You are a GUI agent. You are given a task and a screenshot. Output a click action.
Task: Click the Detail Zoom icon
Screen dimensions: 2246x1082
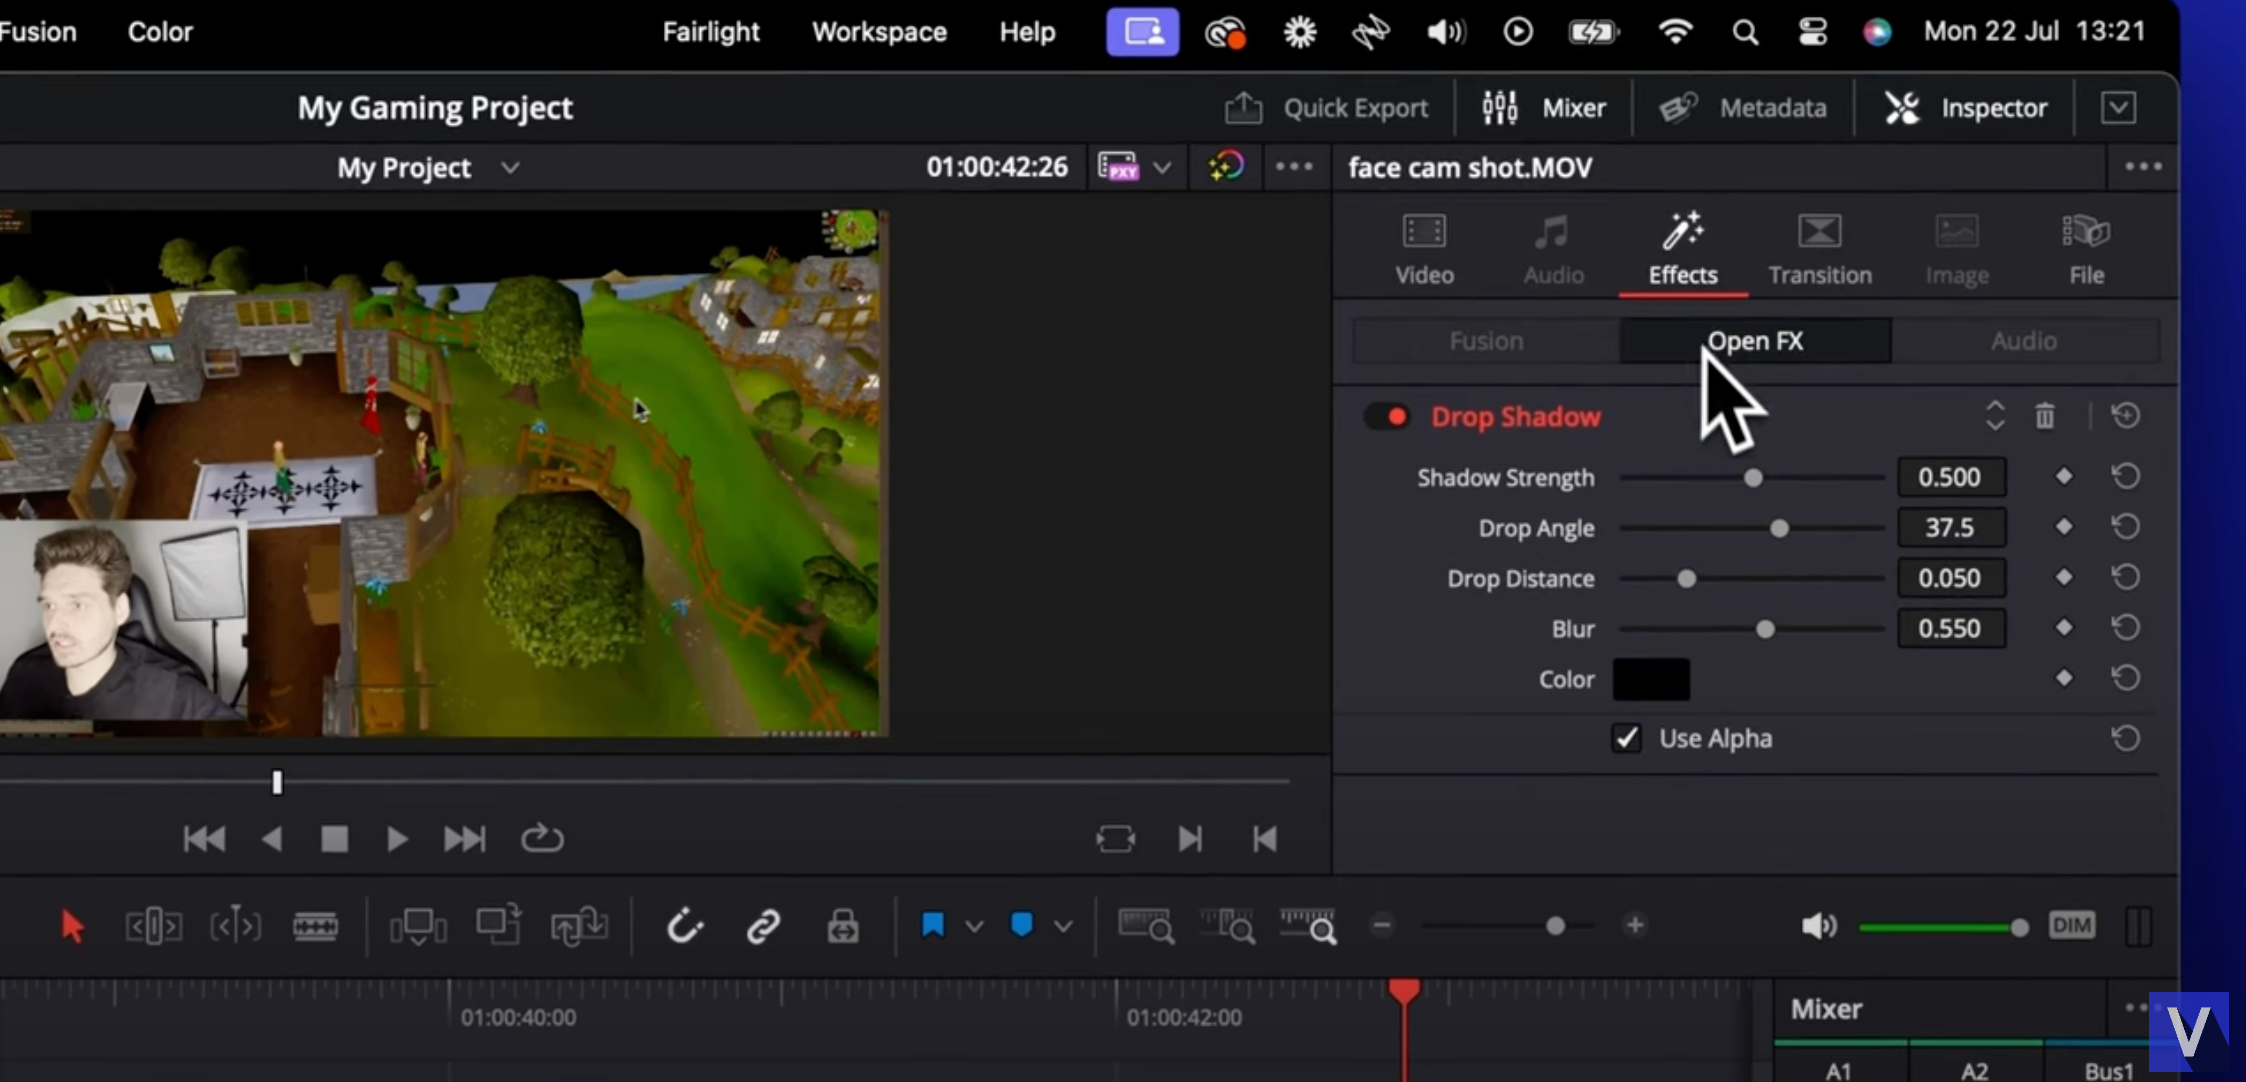pos(1227,926)
